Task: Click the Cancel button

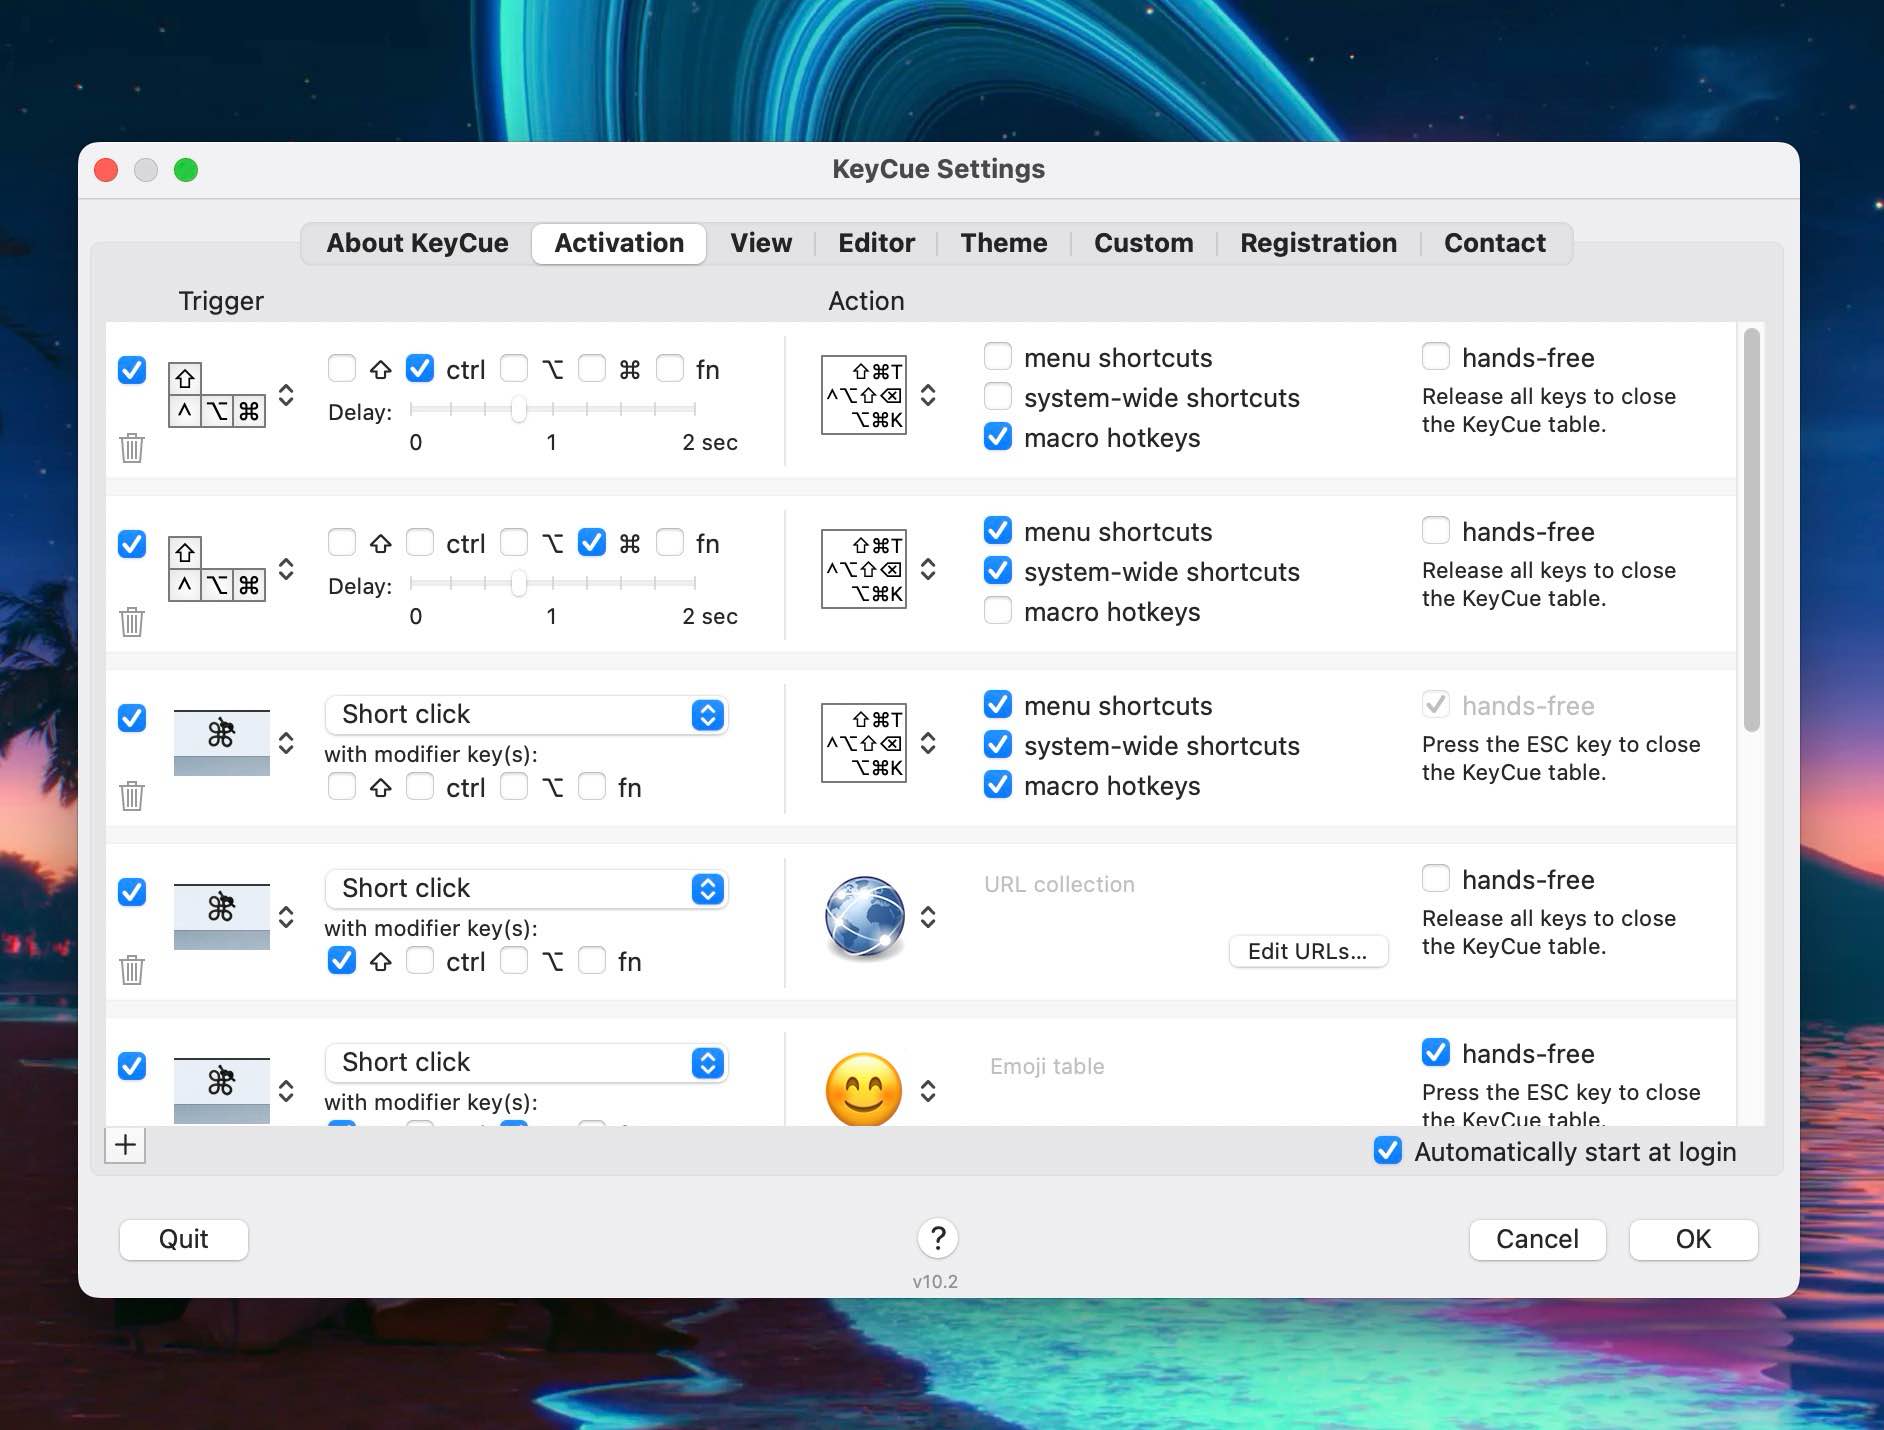Action: 1537,1239
